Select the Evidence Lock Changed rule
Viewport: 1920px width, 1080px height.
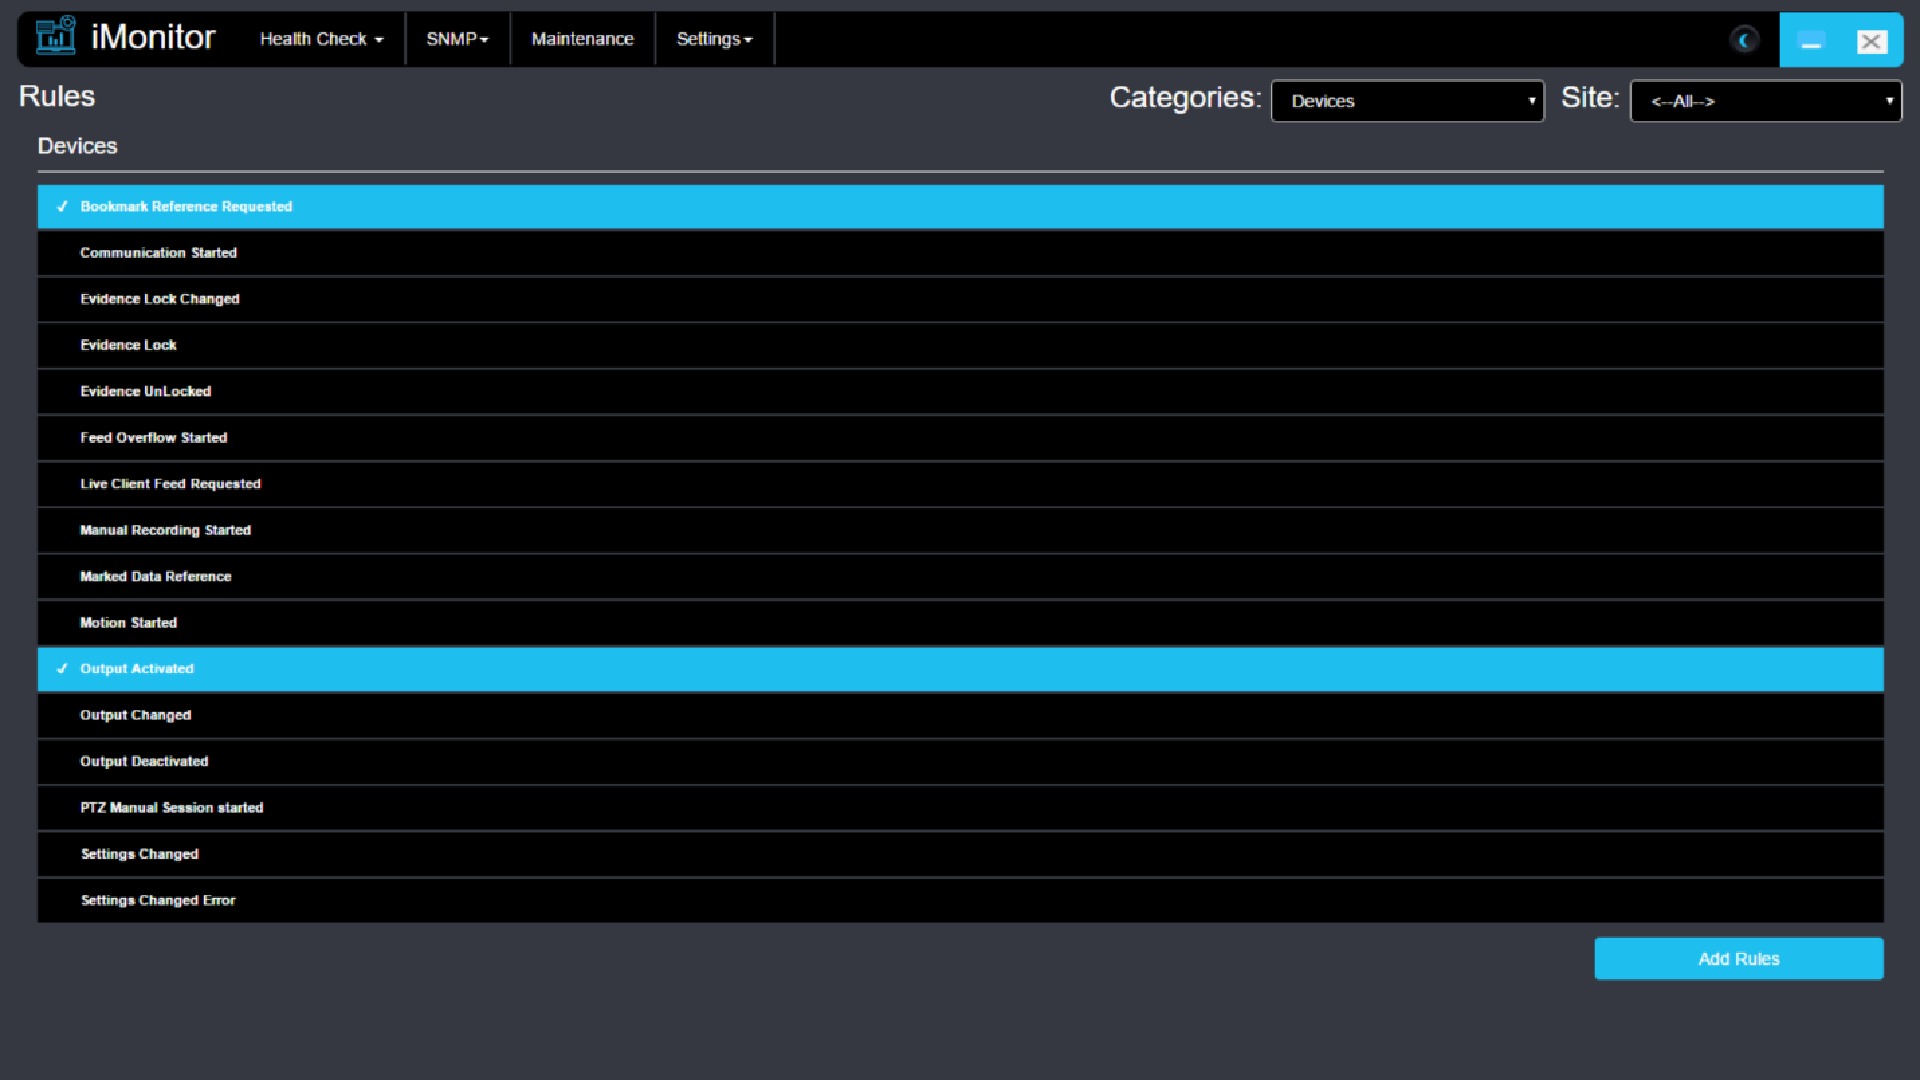click(960, 299)
